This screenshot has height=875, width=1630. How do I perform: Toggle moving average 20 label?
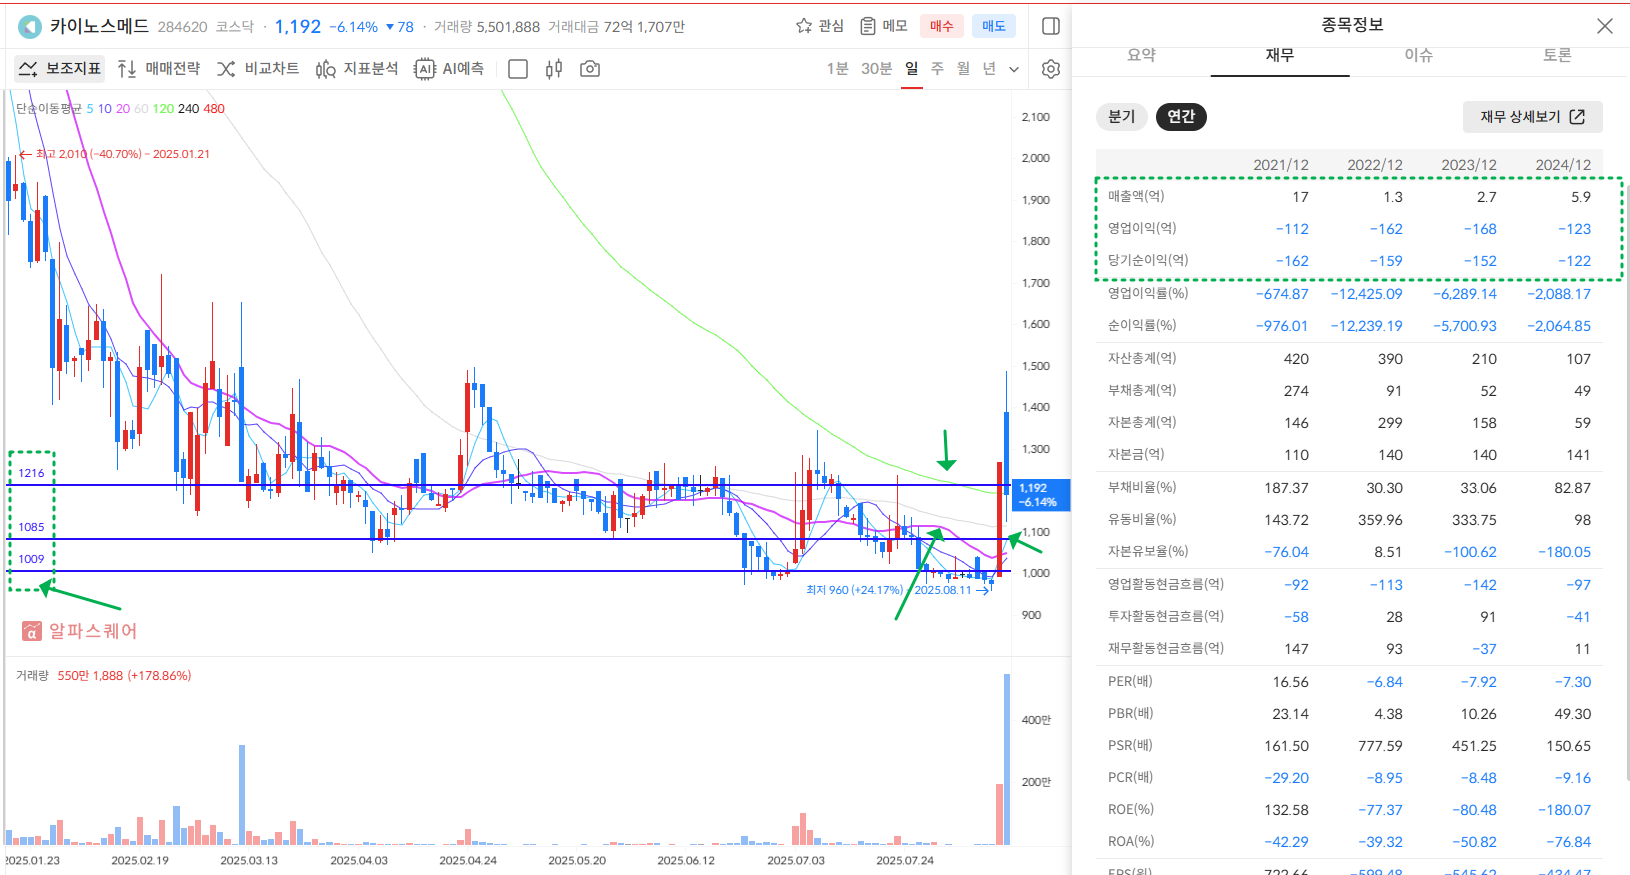tap(123, 109)
